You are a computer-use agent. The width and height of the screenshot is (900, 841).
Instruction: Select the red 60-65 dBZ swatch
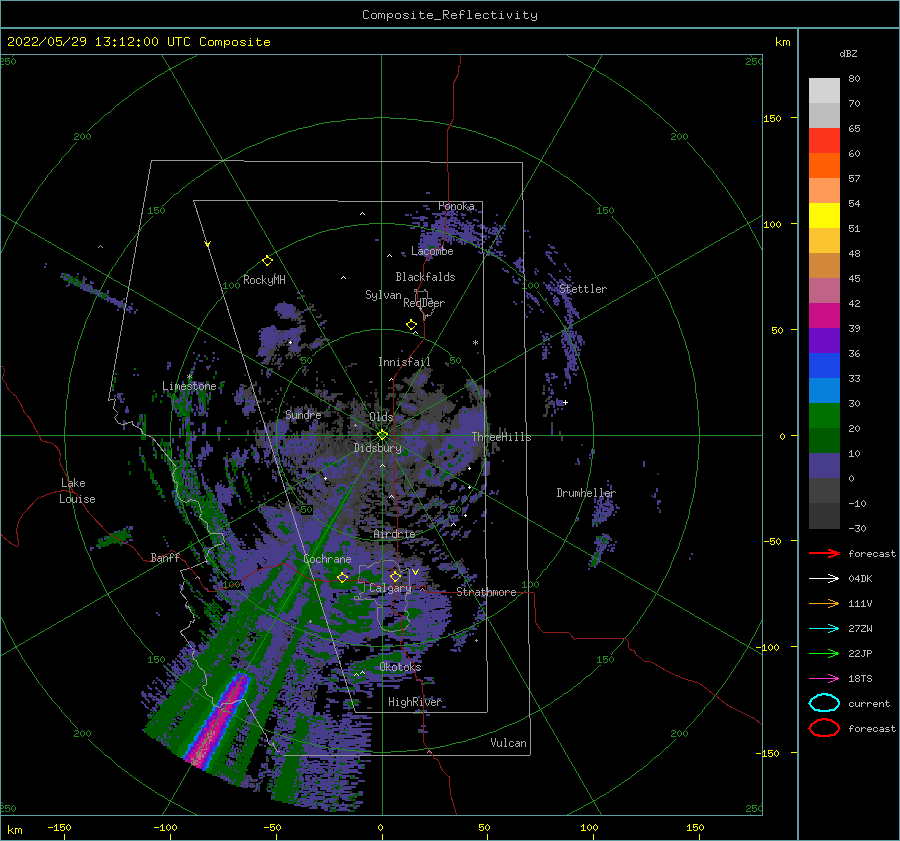824,141
